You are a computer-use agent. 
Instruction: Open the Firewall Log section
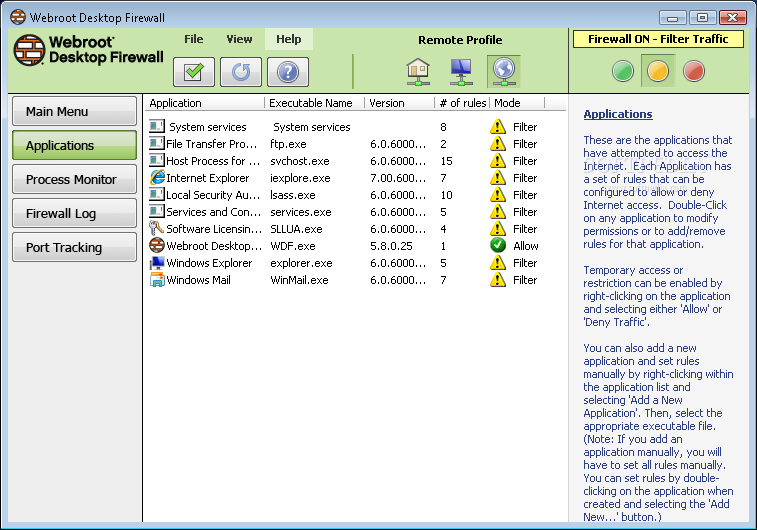tap(74, 213)
